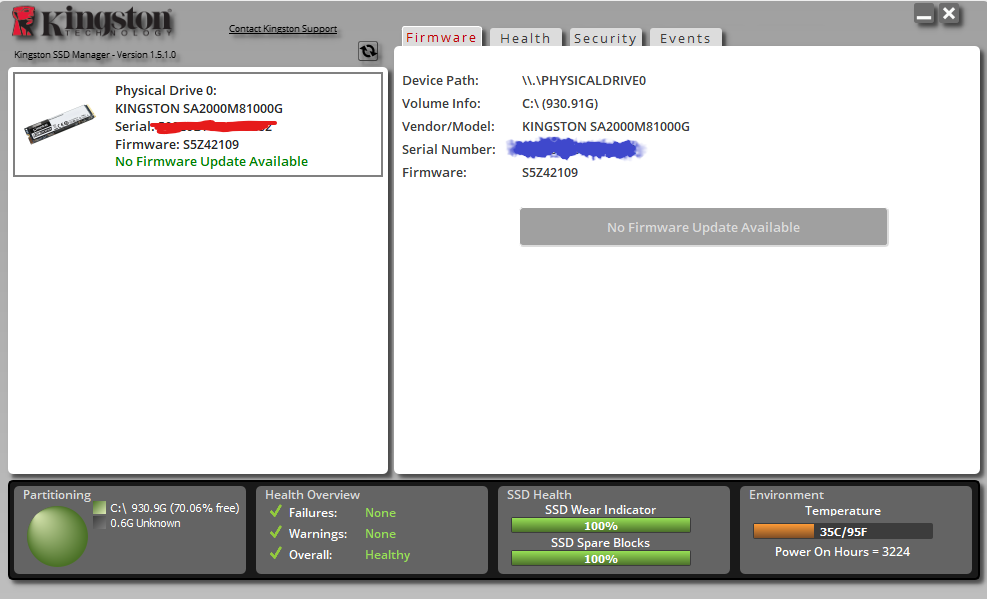Viewport: 987px width, 599px height.
Task: Click the Health Overview panel heading
Action: pyautogui.click(x=312, y=495)
